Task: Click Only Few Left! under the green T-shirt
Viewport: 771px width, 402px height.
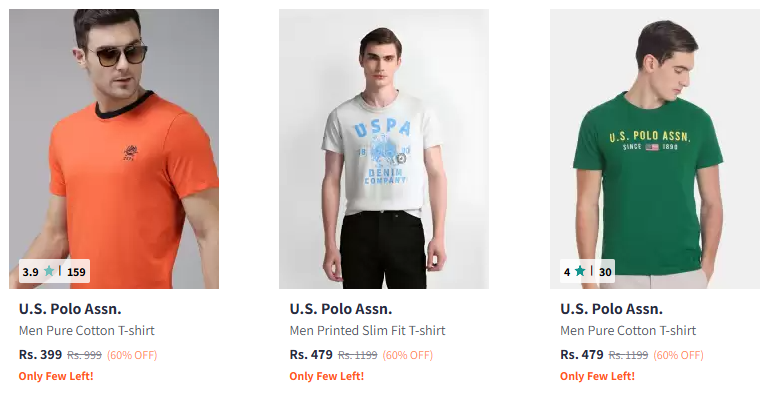Action: tap(597, 376)
